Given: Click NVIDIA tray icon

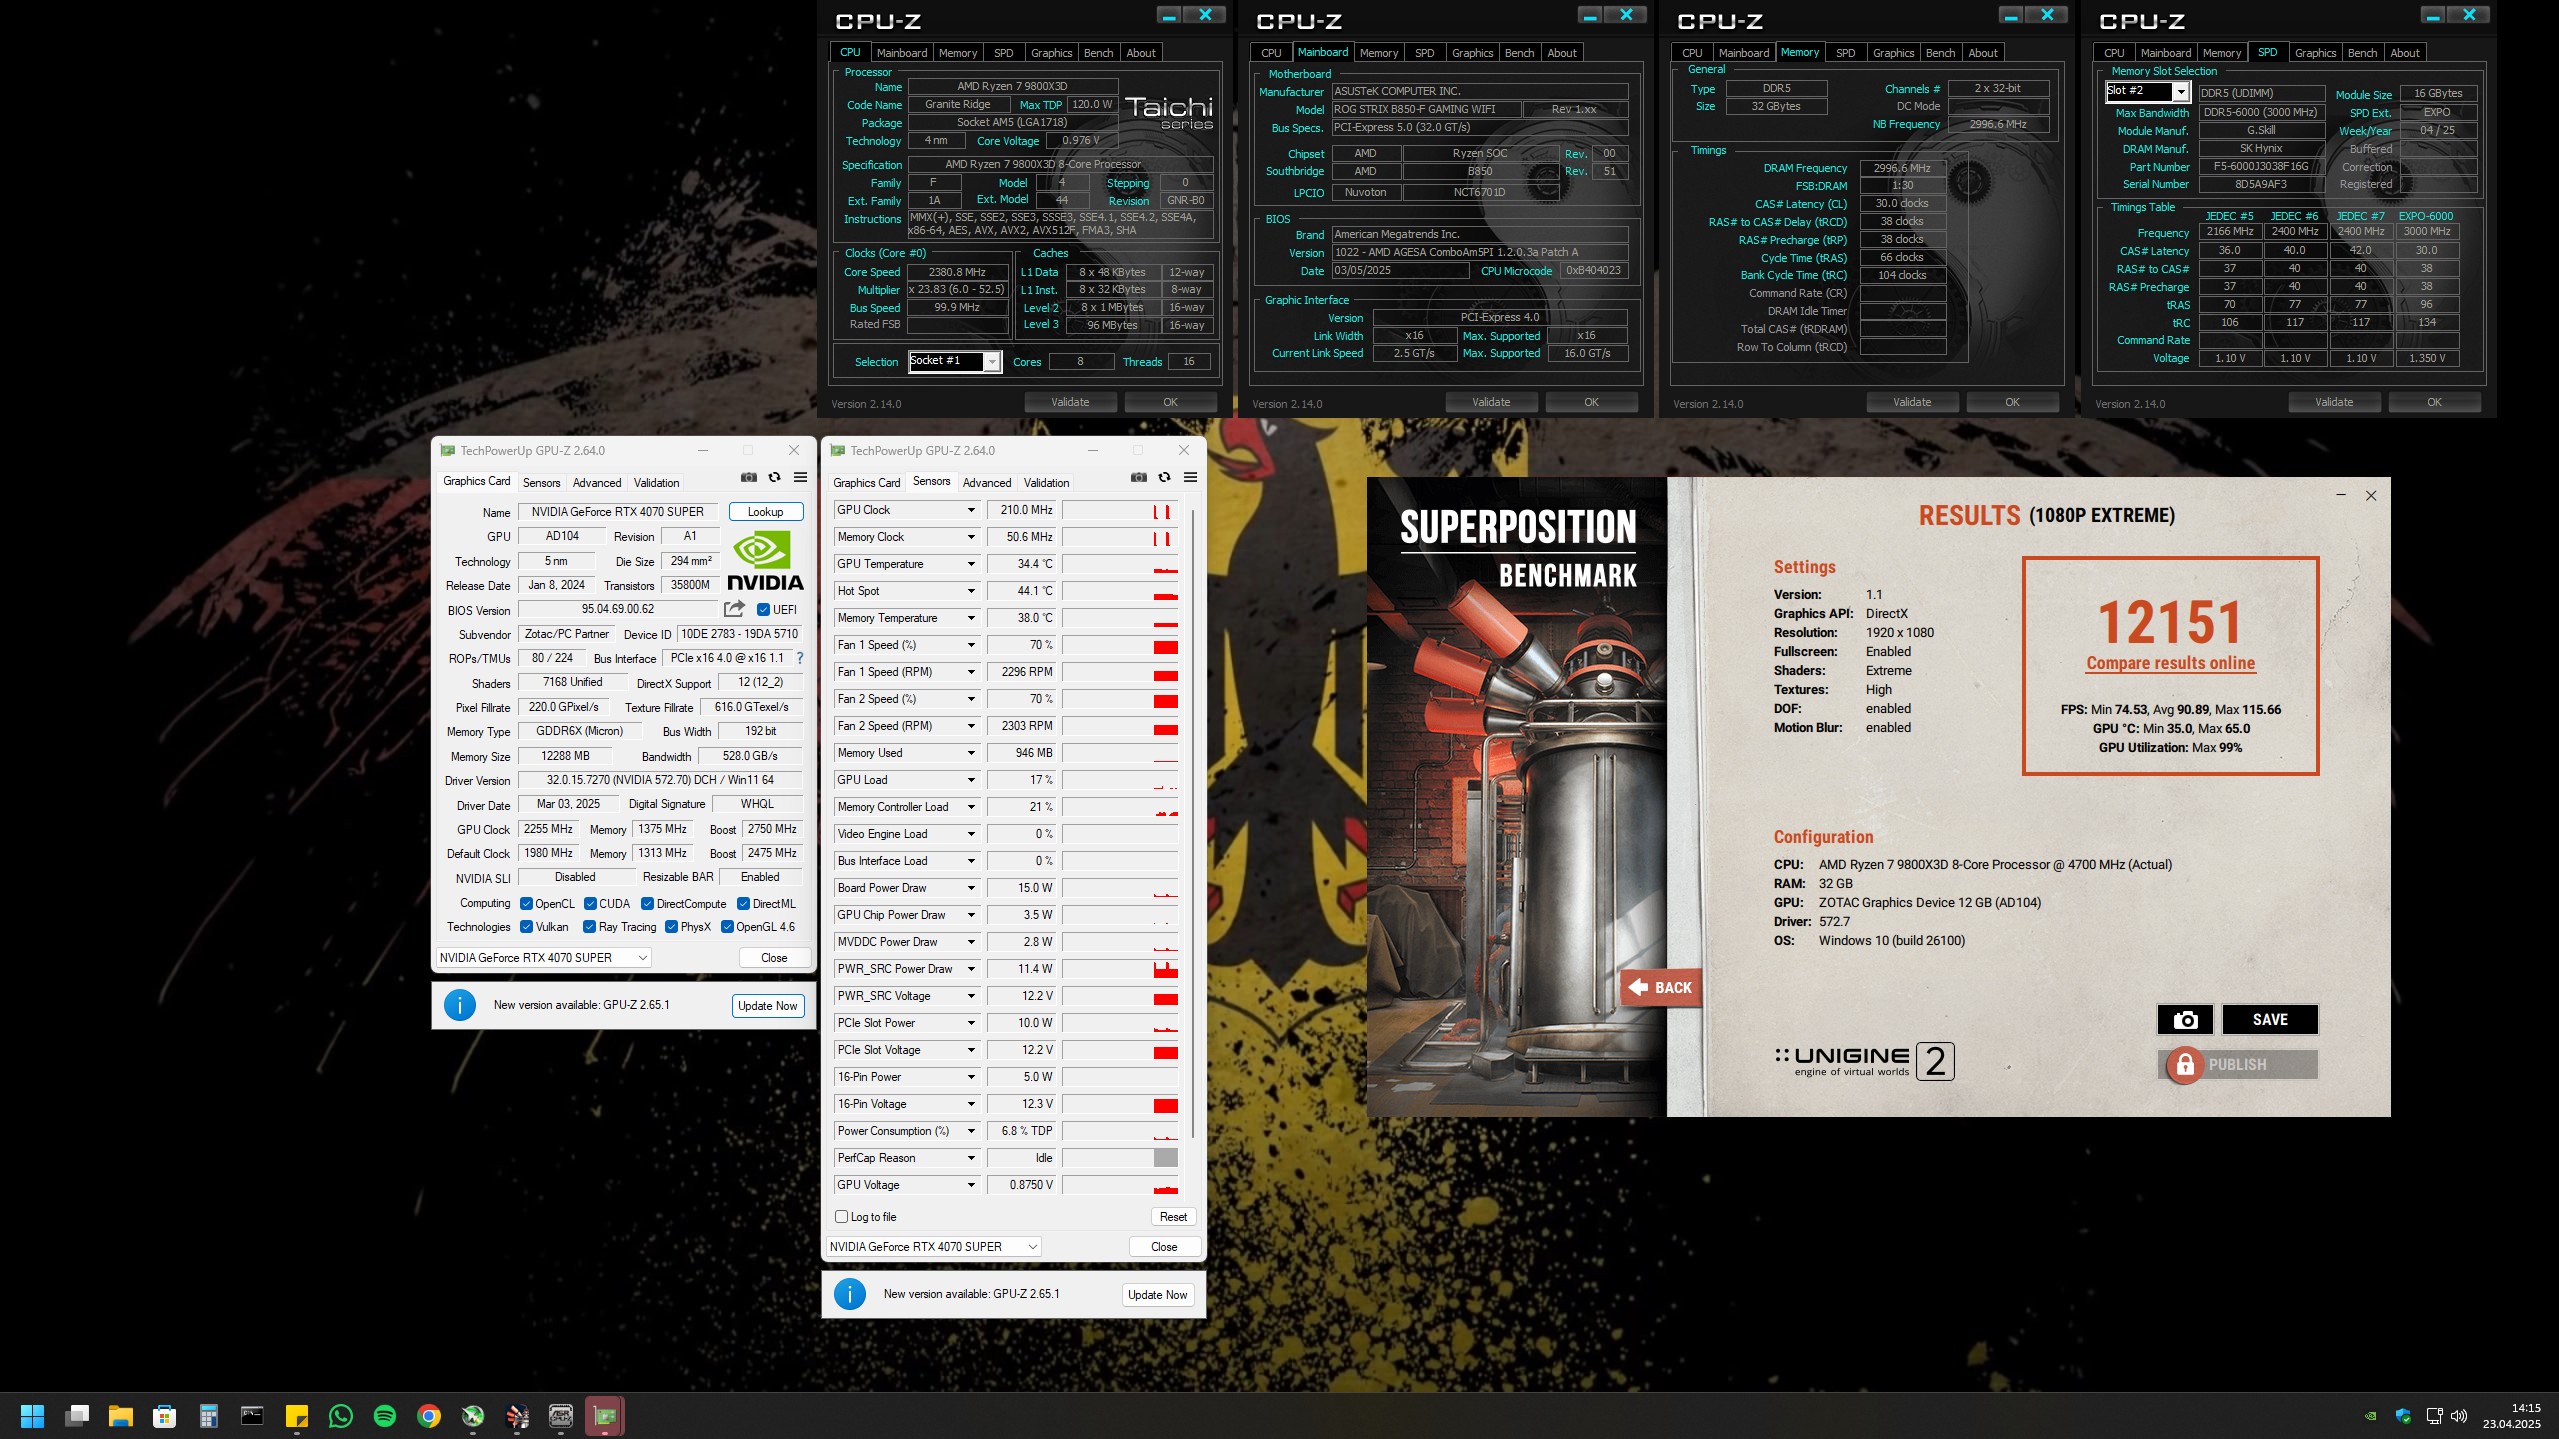Looking at the screenshot, I should (x=2371, y=1416).
